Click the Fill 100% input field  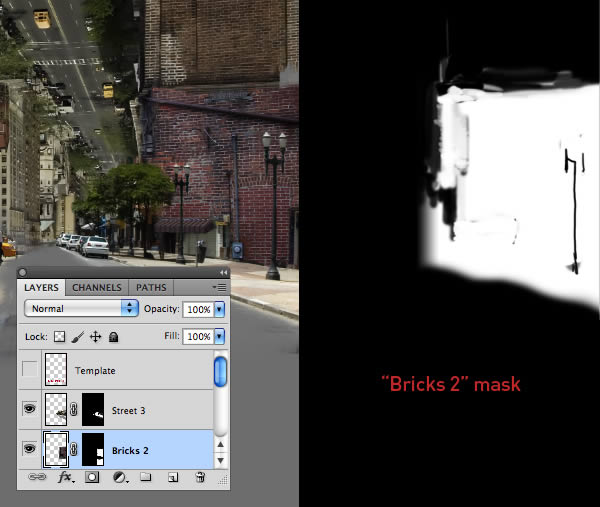coord(199,336)
